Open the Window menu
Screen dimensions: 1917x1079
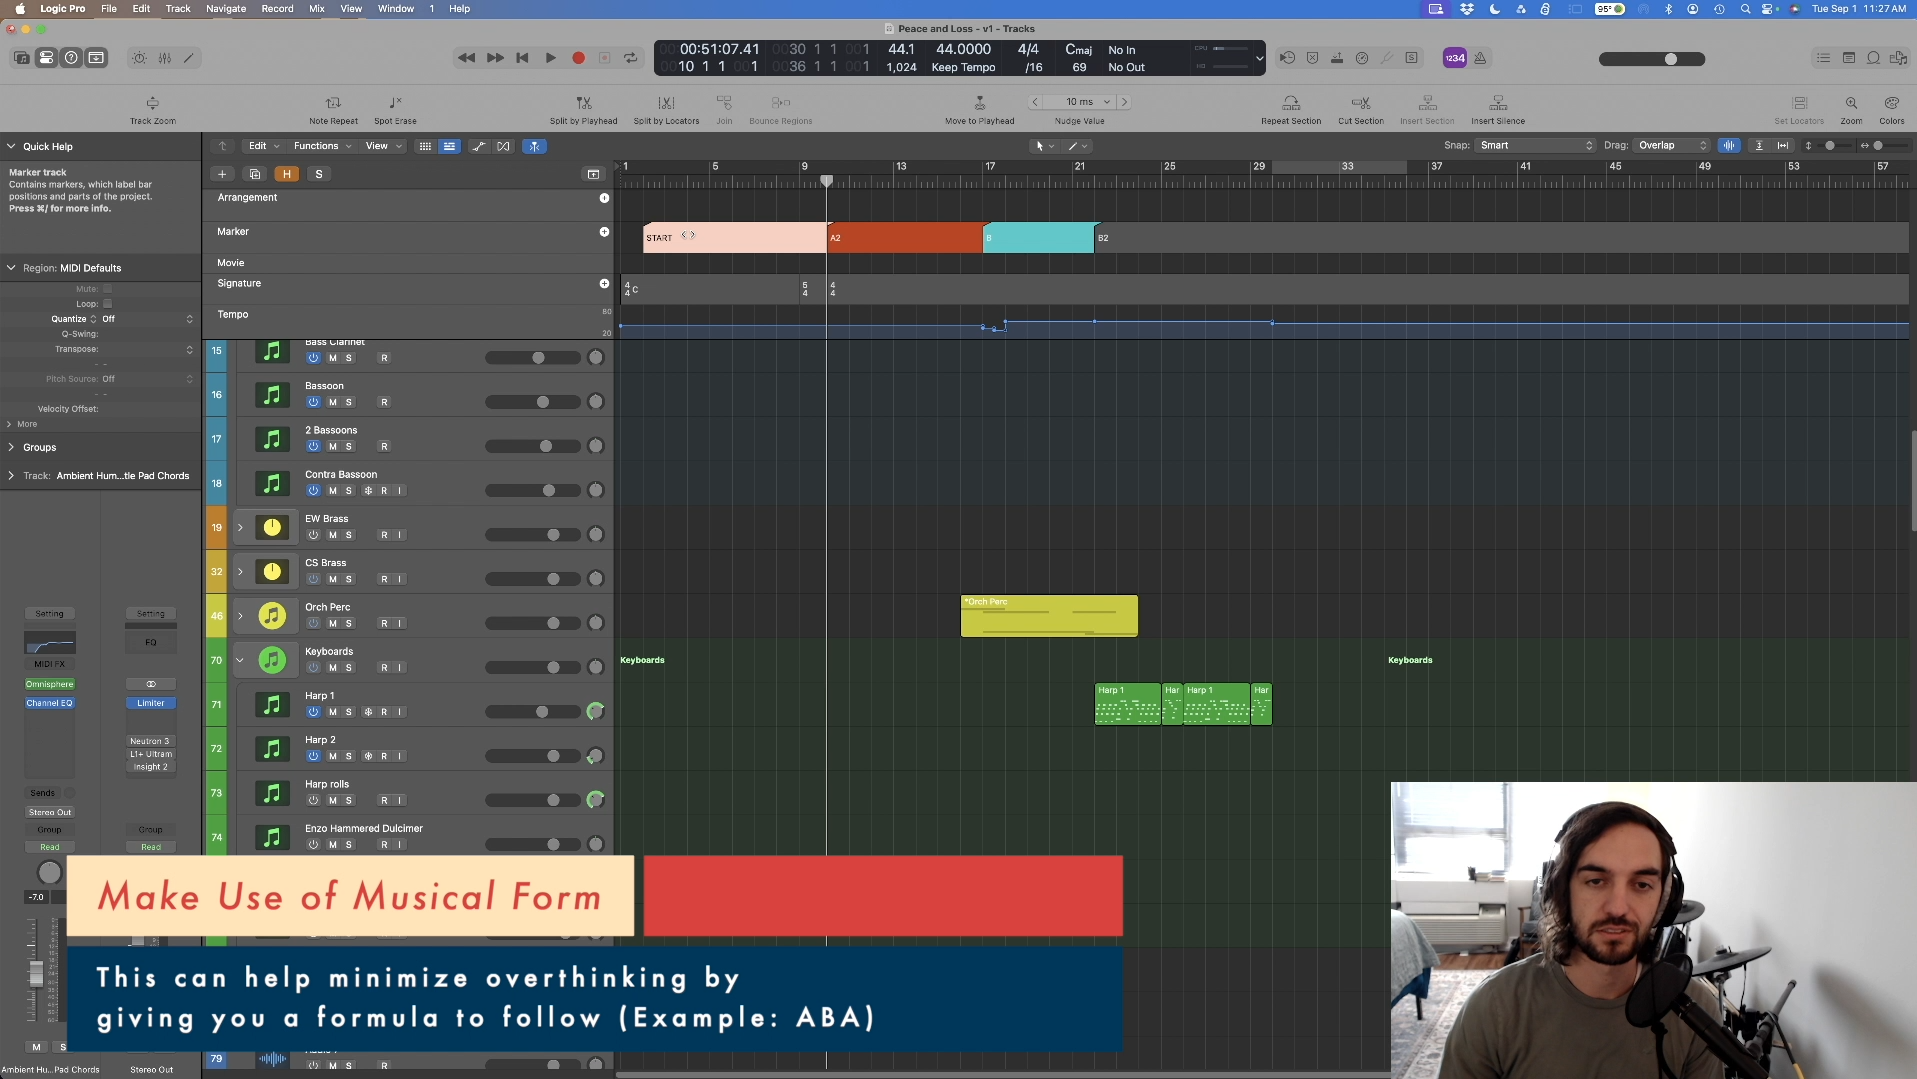[x=396, y=8]
